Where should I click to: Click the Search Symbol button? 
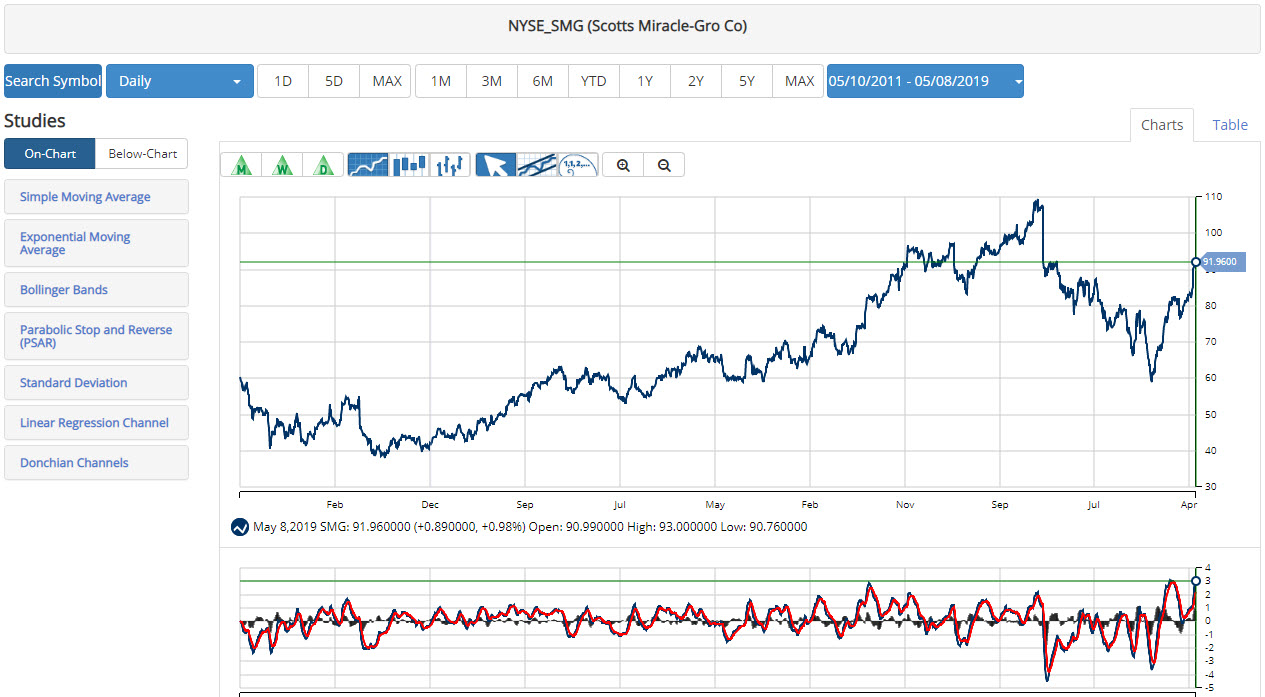point(53,81)
